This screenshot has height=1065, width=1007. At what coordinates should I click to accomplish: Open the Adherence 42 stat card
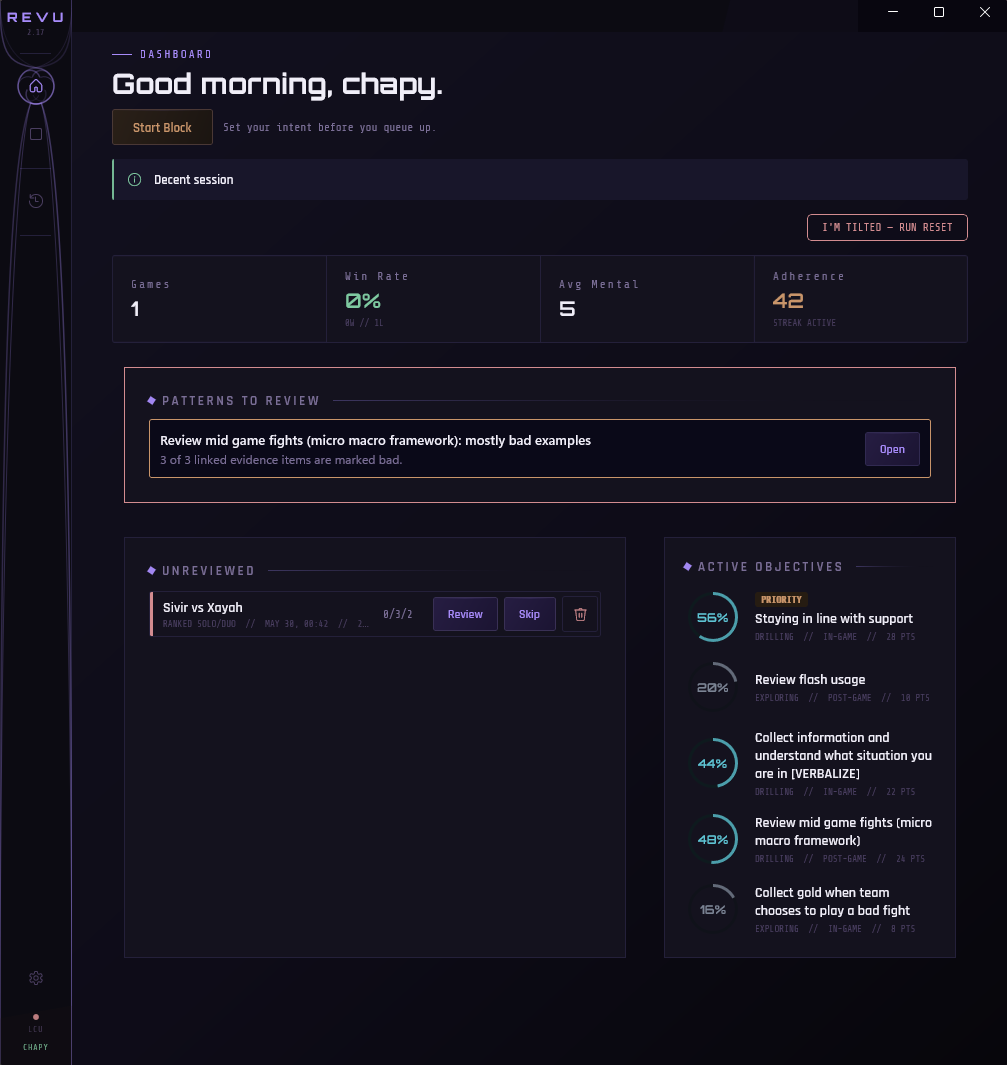[861, 299]
